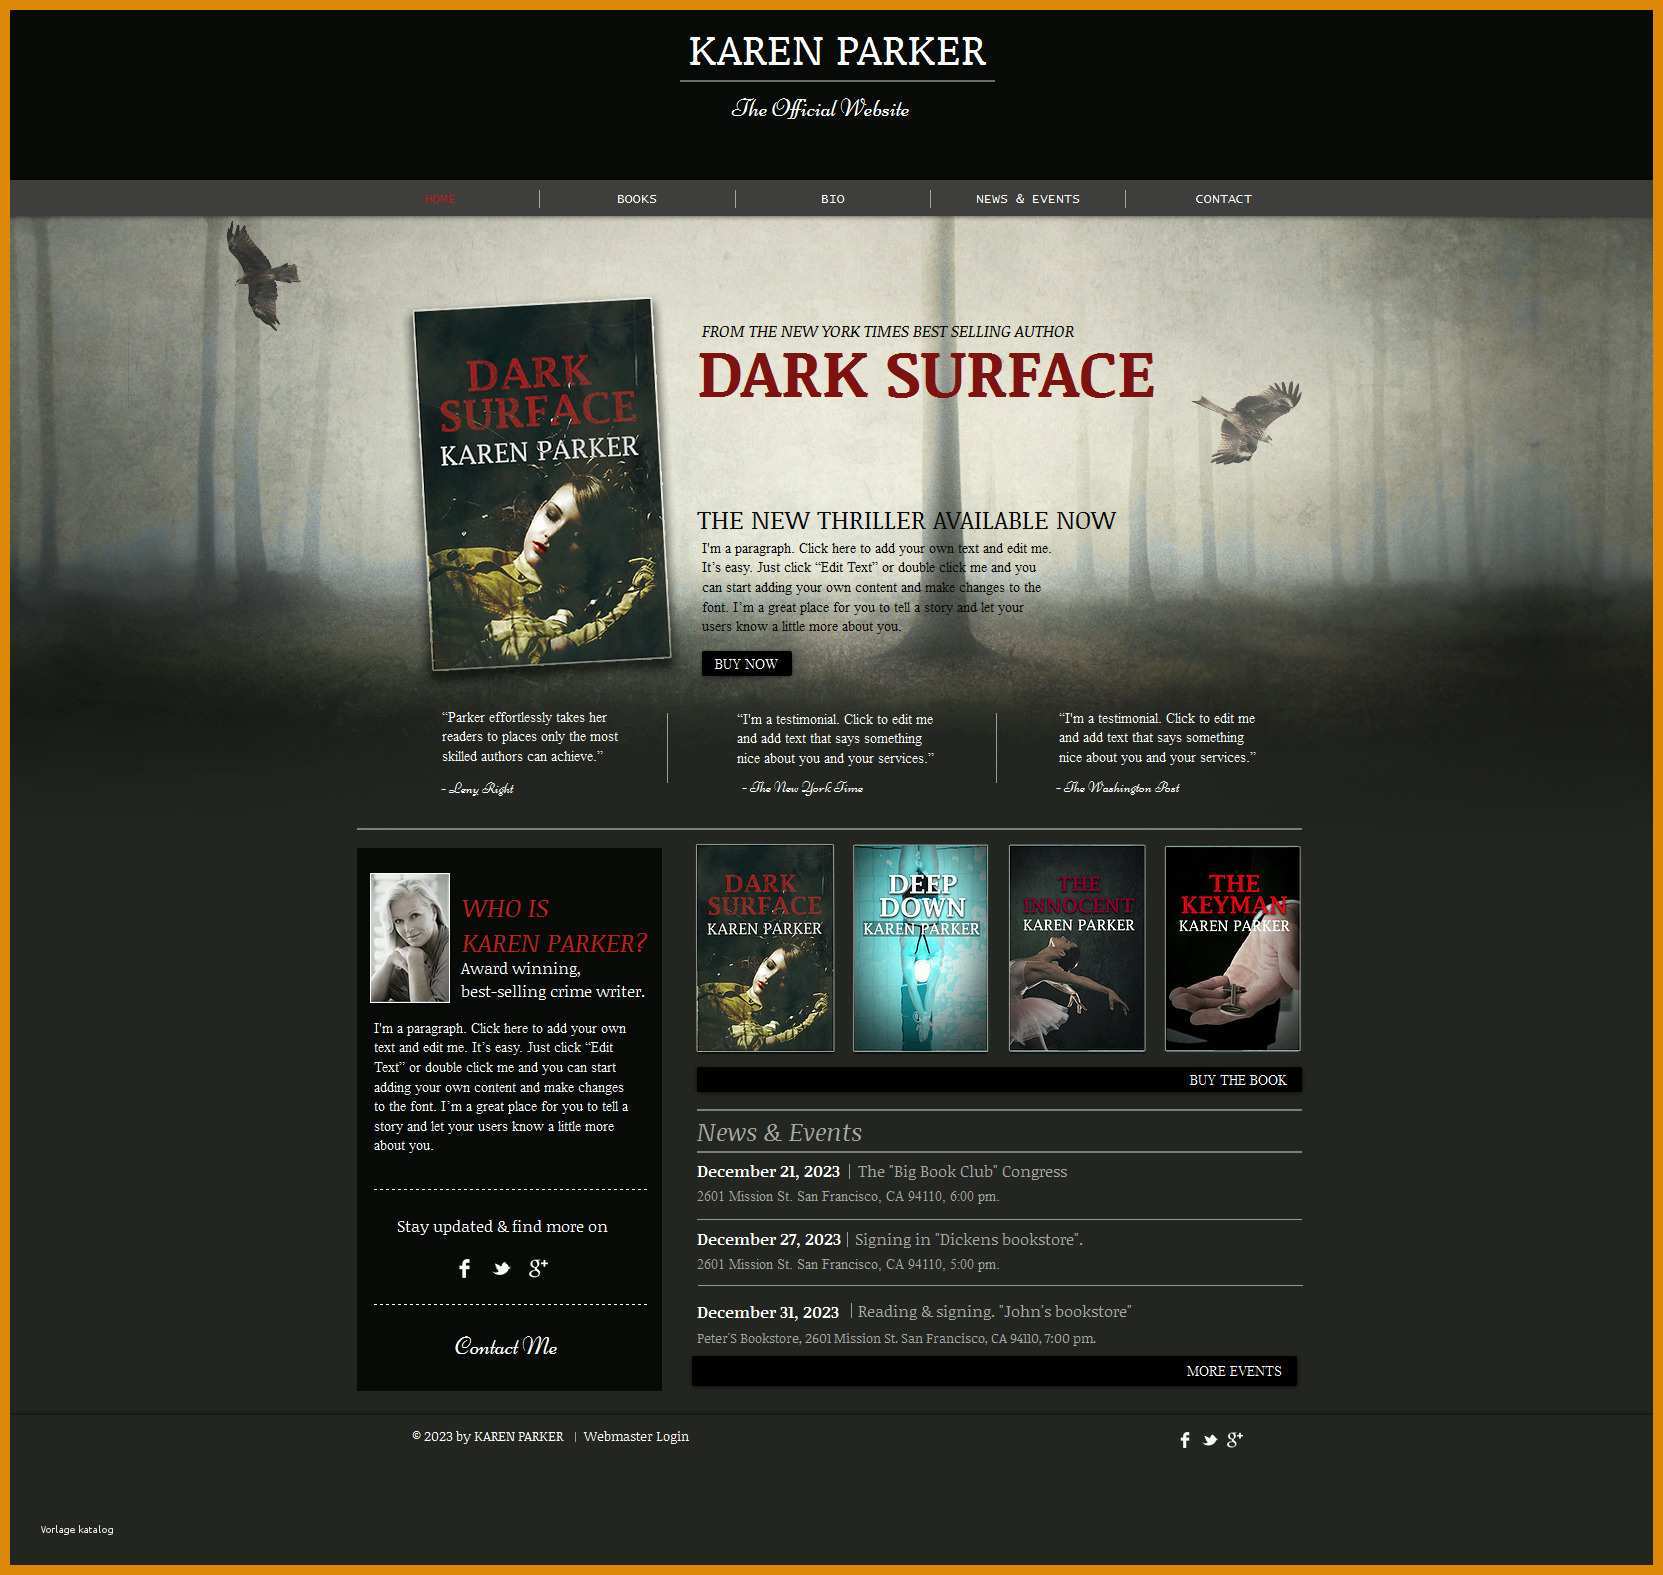
Task: Open the NEWS & EVENTS menu item
Action: (1028, 199)
